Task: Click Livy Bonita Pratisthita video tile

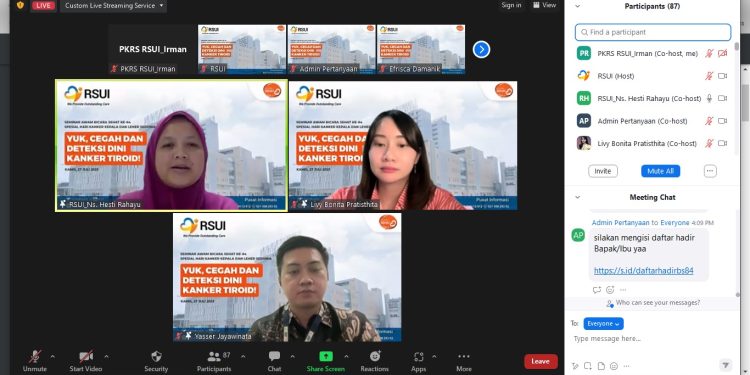Action: point(403,145)
